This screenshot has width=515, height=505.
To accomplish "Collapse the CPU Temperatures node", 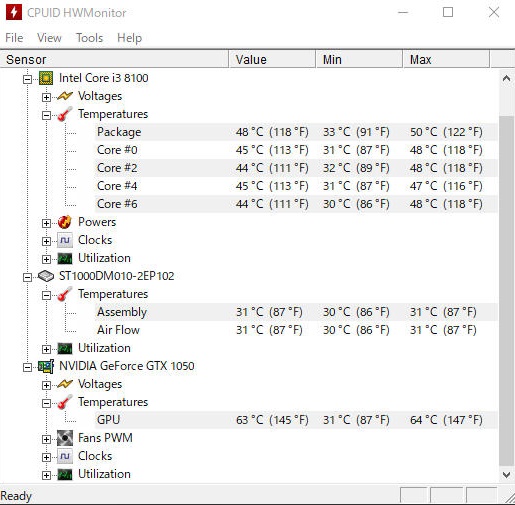I will pos(46,115).
